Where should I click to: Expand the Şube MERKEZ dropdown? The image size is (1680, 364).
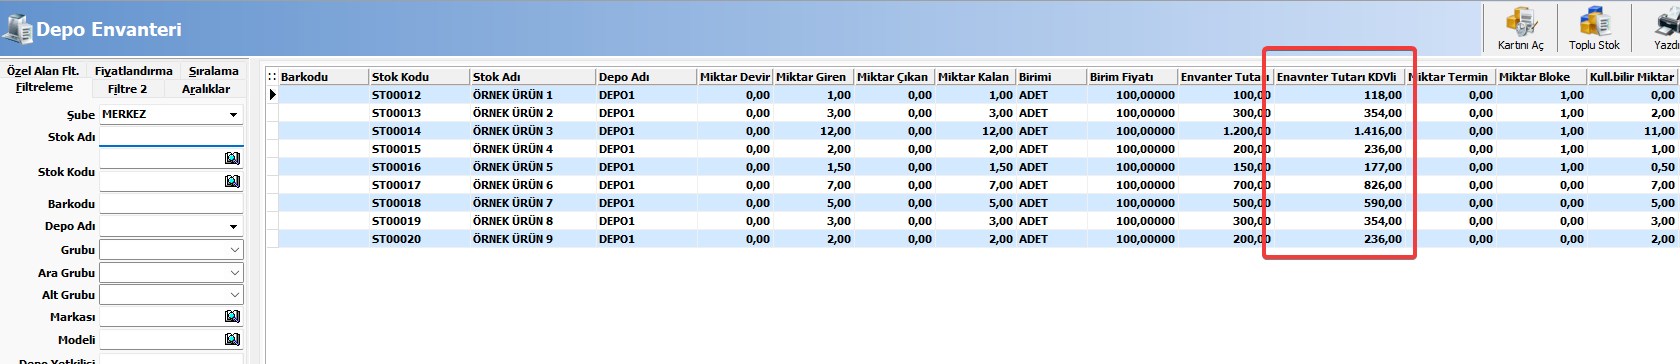click(x=234, y=115)
